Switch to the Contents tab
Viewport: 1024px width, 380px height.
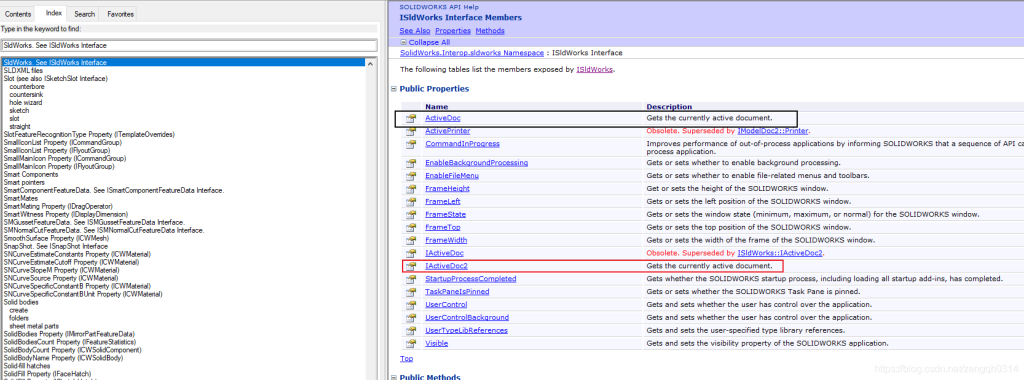(18, 14)
